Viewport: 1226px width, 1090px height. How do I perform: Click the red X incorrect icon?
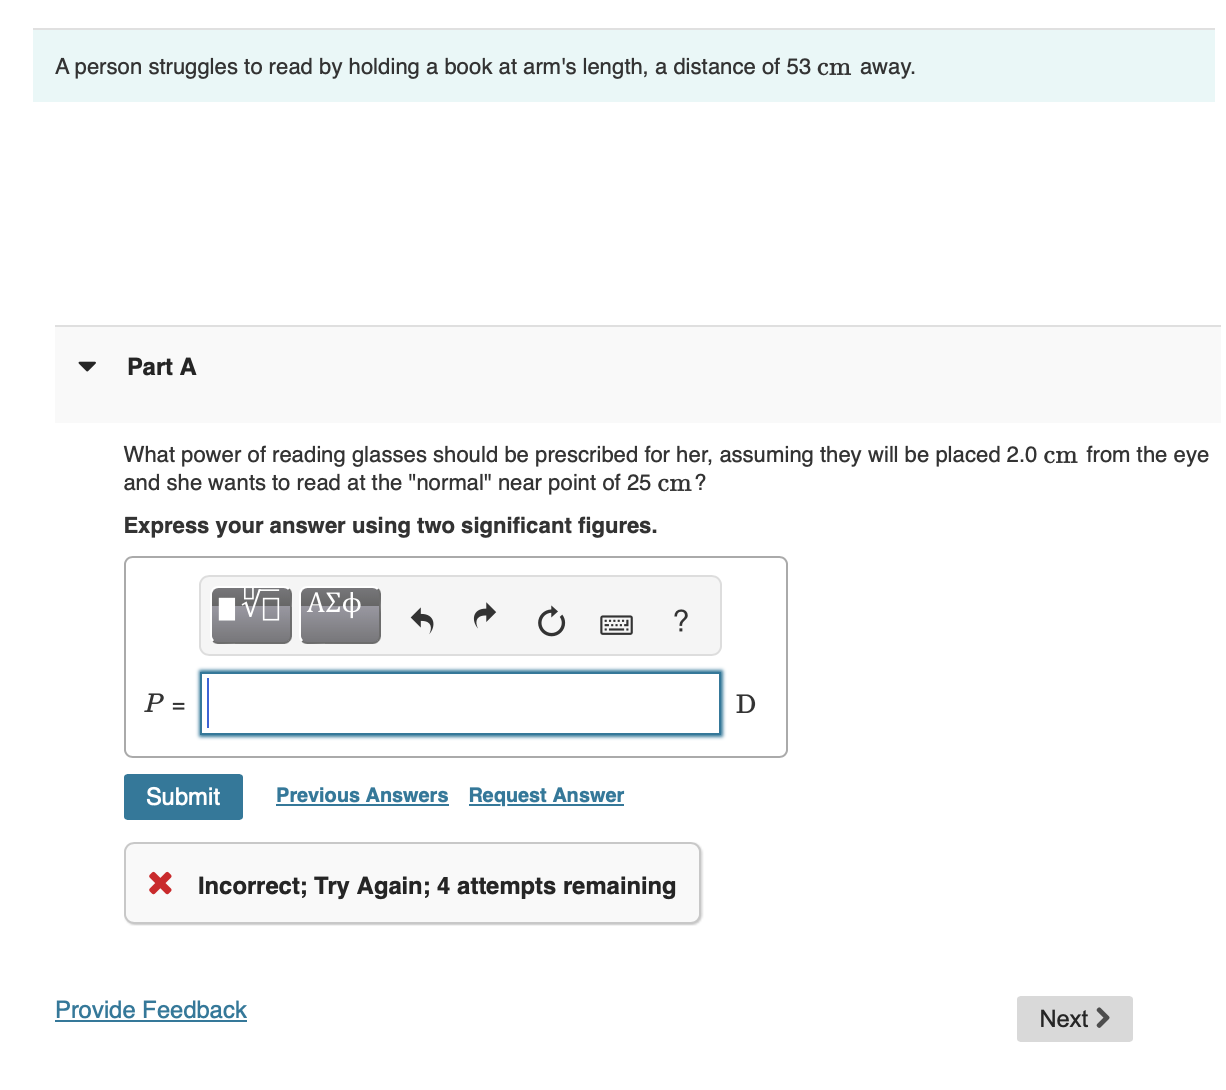click(x=160, y=883)
